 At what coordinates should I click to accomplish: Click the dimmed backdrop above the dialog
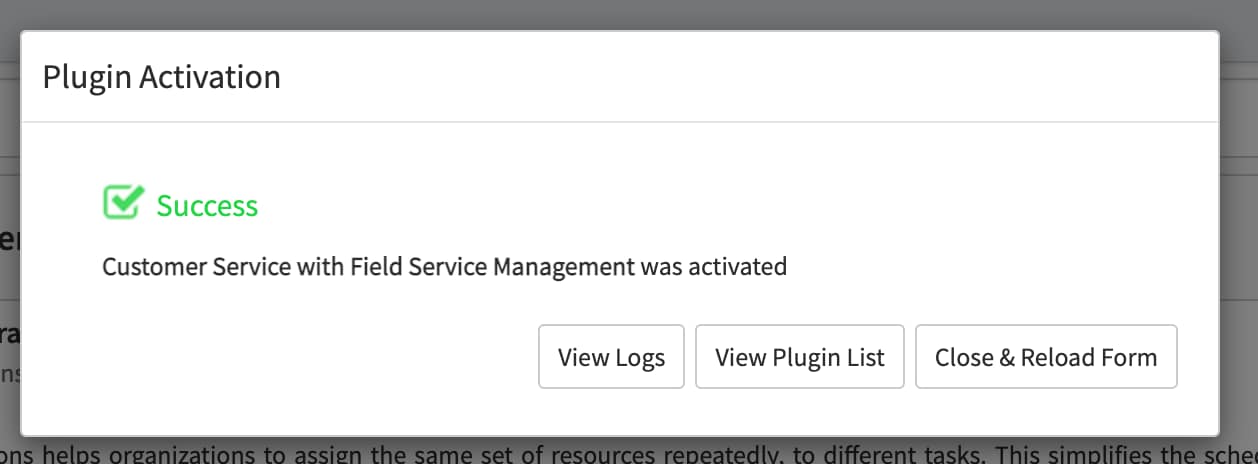629,14
